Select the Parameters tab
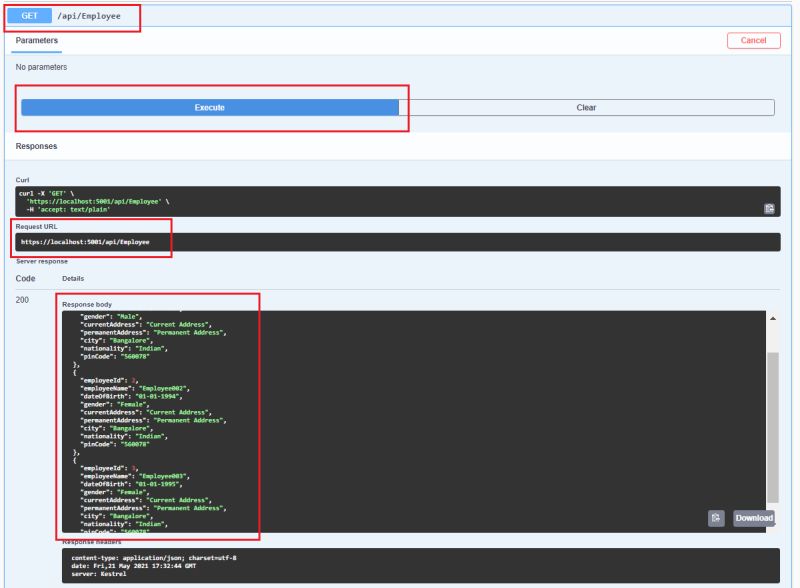 point(37,39)
